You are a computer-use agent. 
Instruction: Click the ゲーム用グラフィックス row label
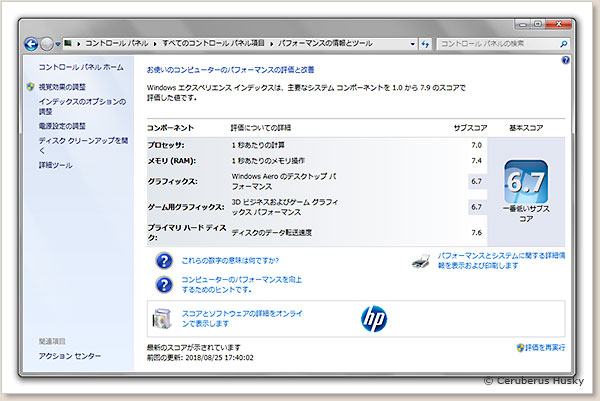click(186, 207)
